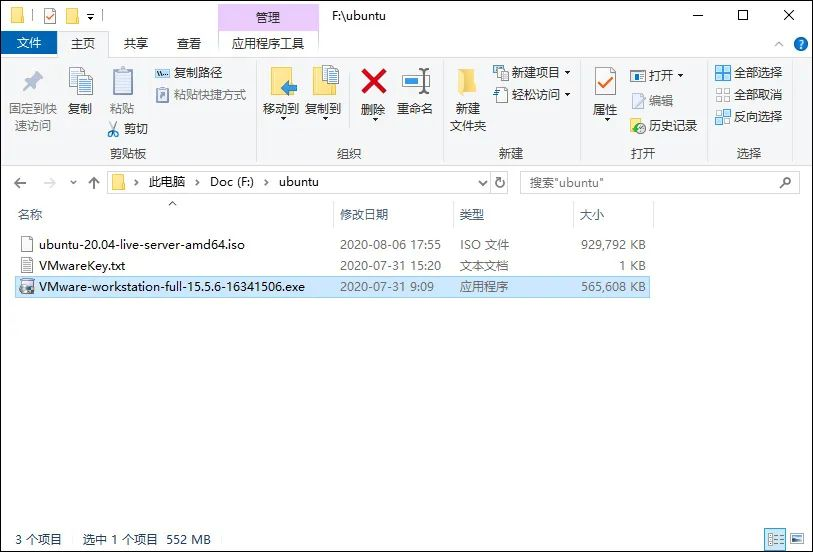Switch to the Share (共享) tab

[136, 44]
